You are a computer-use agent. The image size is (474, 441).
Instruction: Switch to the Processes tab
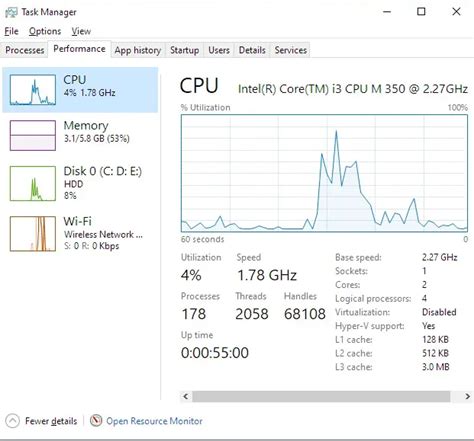(x=25, y=50)
